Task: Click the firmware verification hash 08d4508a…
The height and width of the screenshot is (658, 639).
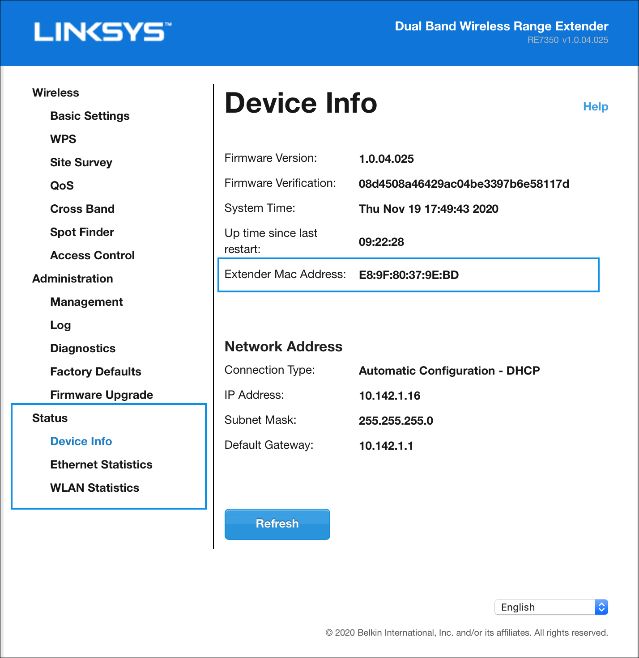Action: 464,184
